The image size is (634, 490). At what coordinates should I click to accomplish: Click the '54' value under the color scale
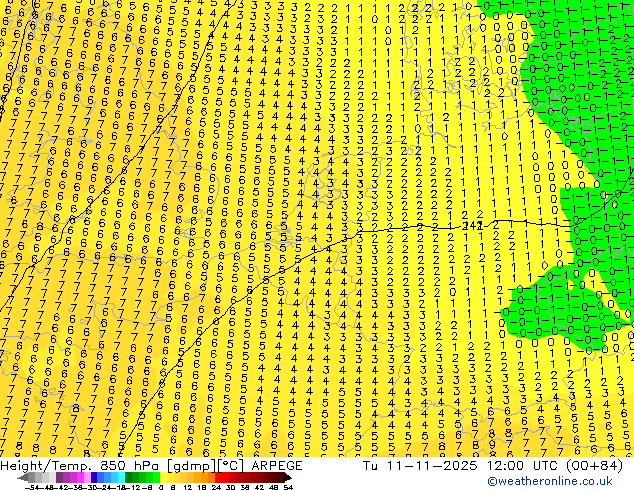point(288,487)
